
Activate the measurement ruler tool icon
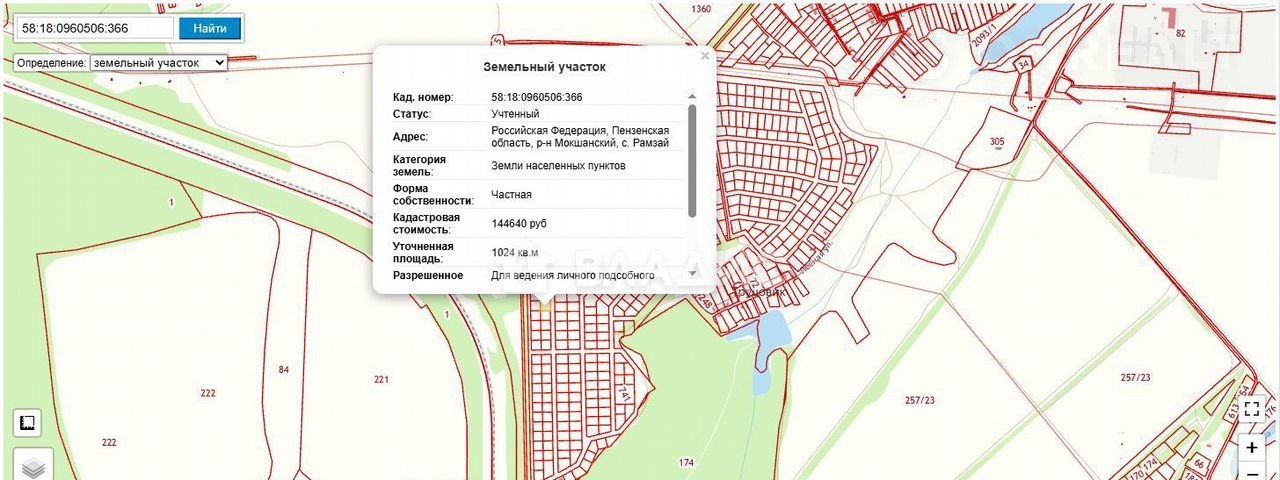click(27, 423)
